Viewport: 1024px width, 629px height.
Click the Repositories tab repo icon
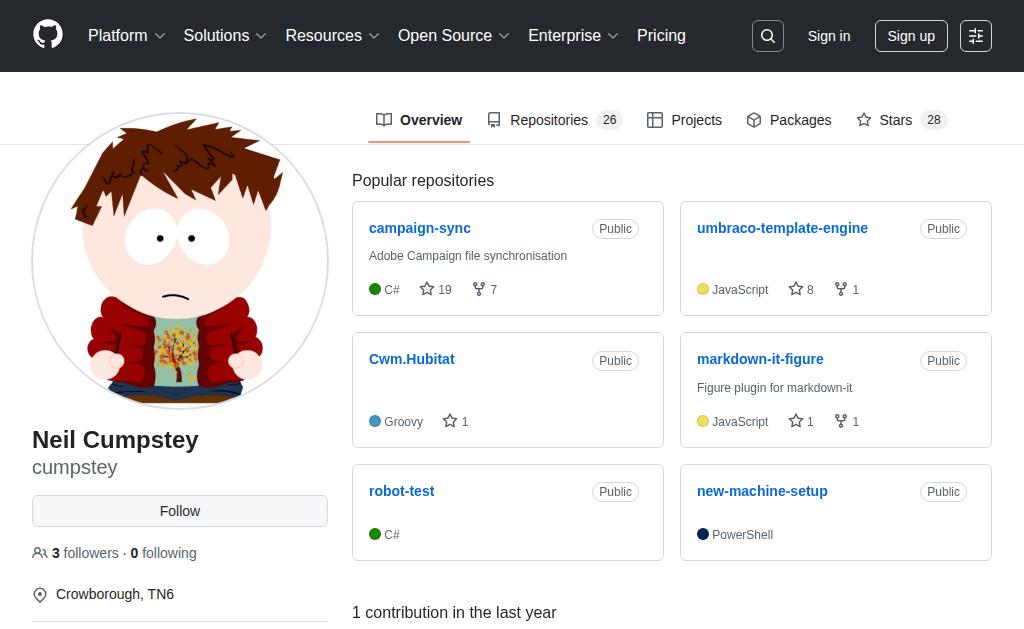[494, 120]
